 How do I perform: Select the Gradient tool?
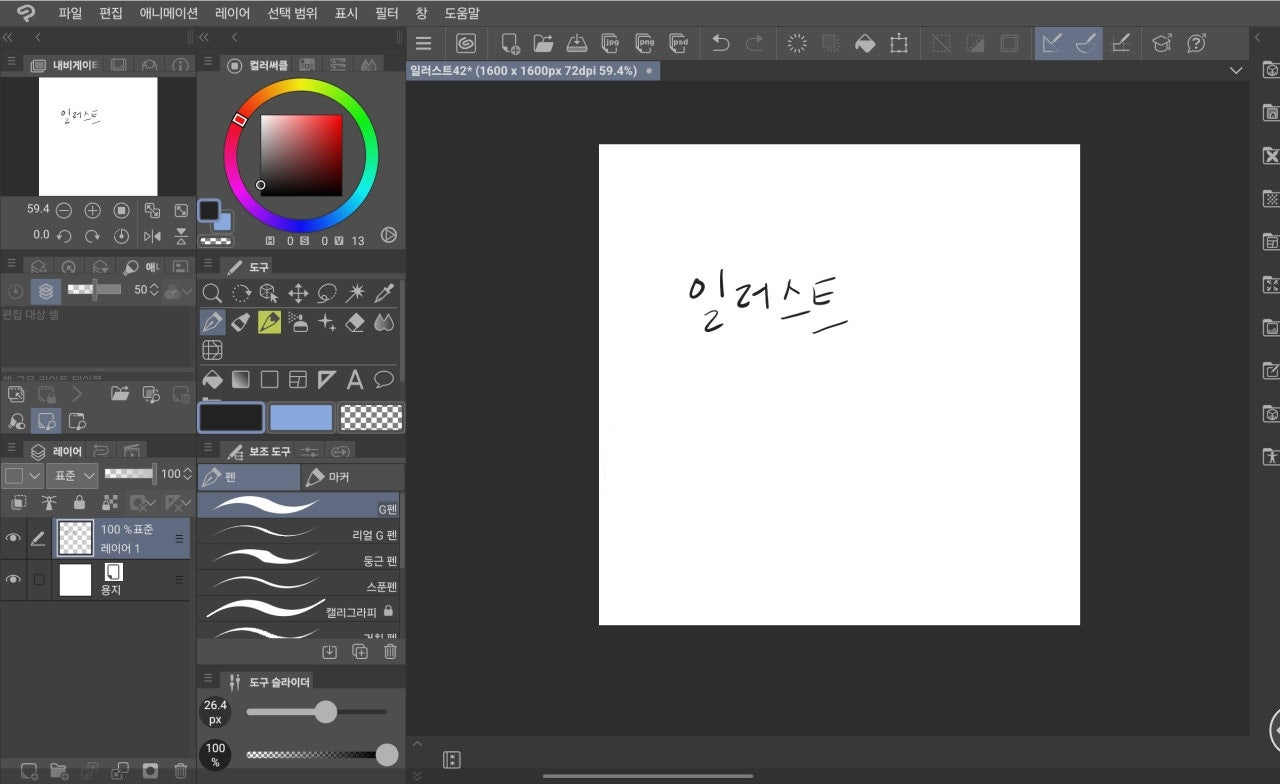[x=241, y=380]
